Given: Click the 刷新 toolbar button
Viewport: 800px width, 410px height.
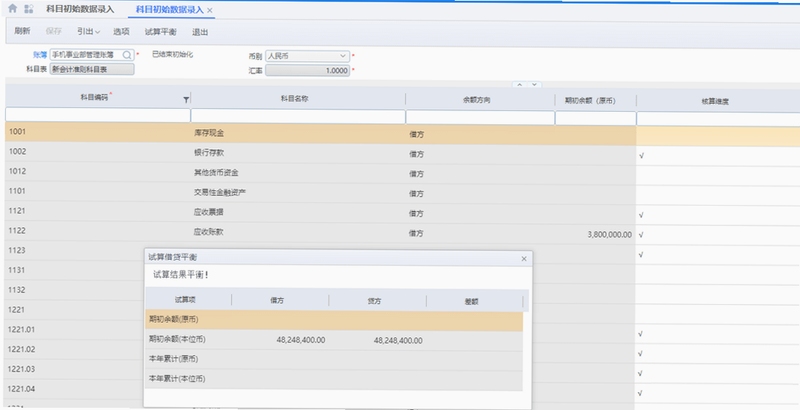Looking at the screenshot, I should click(22, 31).
